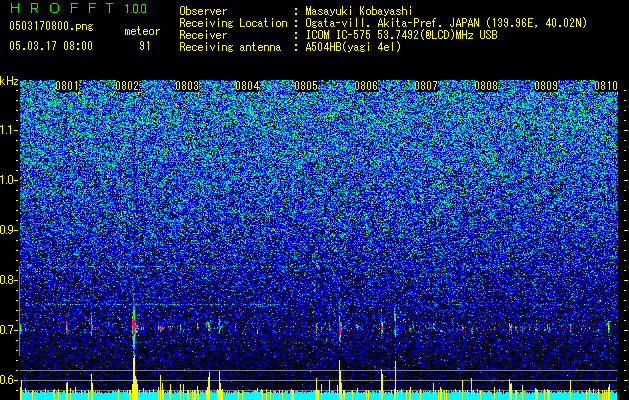Click the meteor label

click(x=142, y=31)
